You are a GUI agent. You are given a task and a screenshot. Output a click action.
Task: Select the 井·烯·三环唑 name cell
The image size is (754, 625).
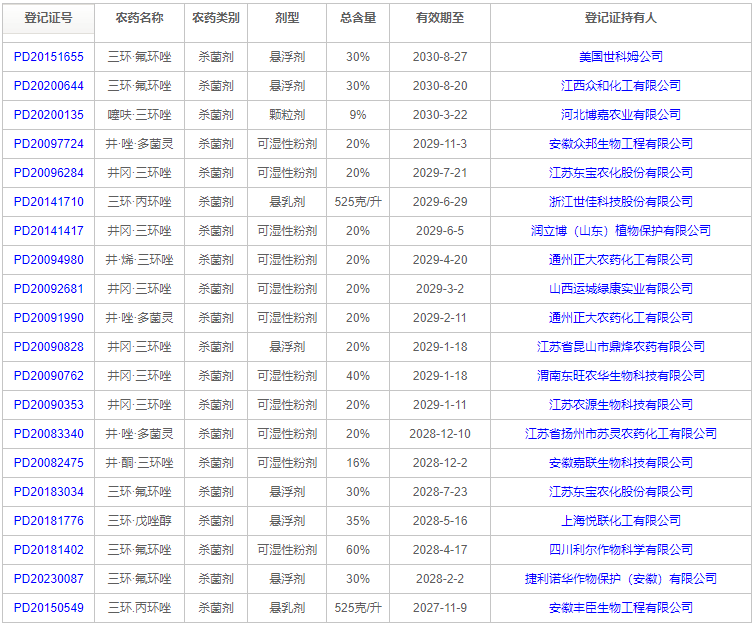tap(139, 260)
